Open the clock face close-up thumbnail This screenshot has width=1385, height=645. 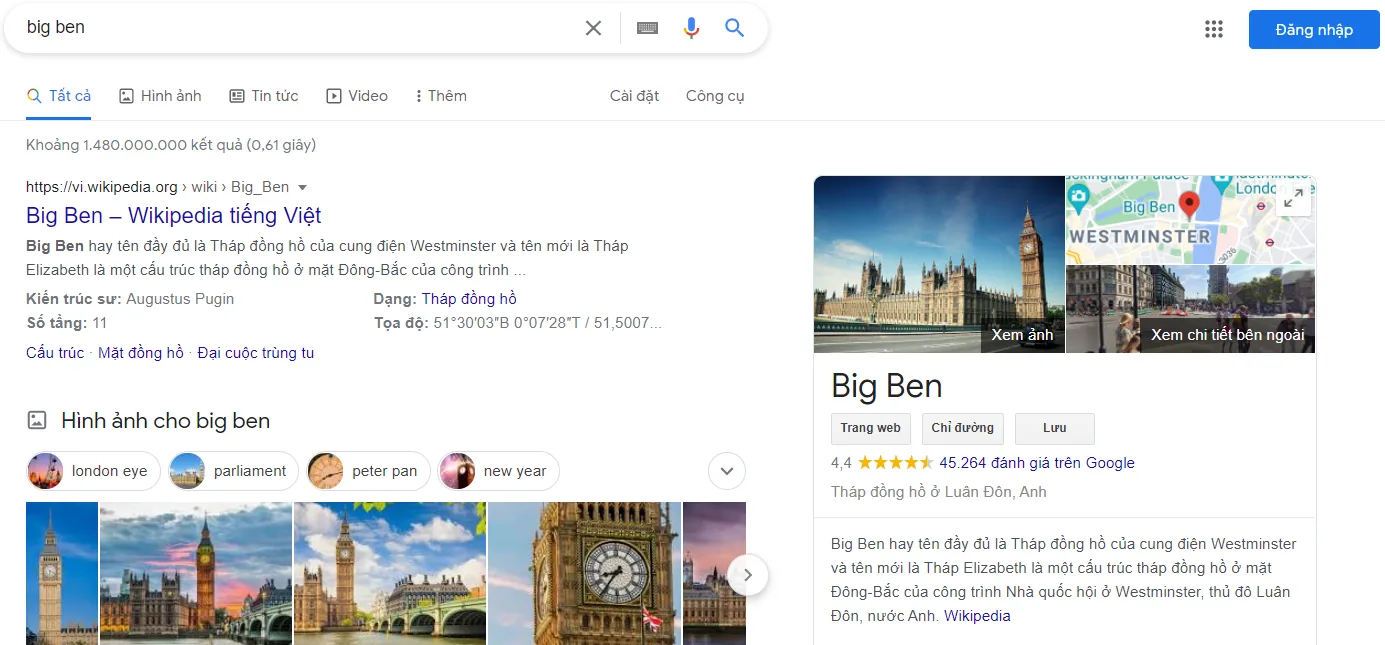tap(584, 573)
